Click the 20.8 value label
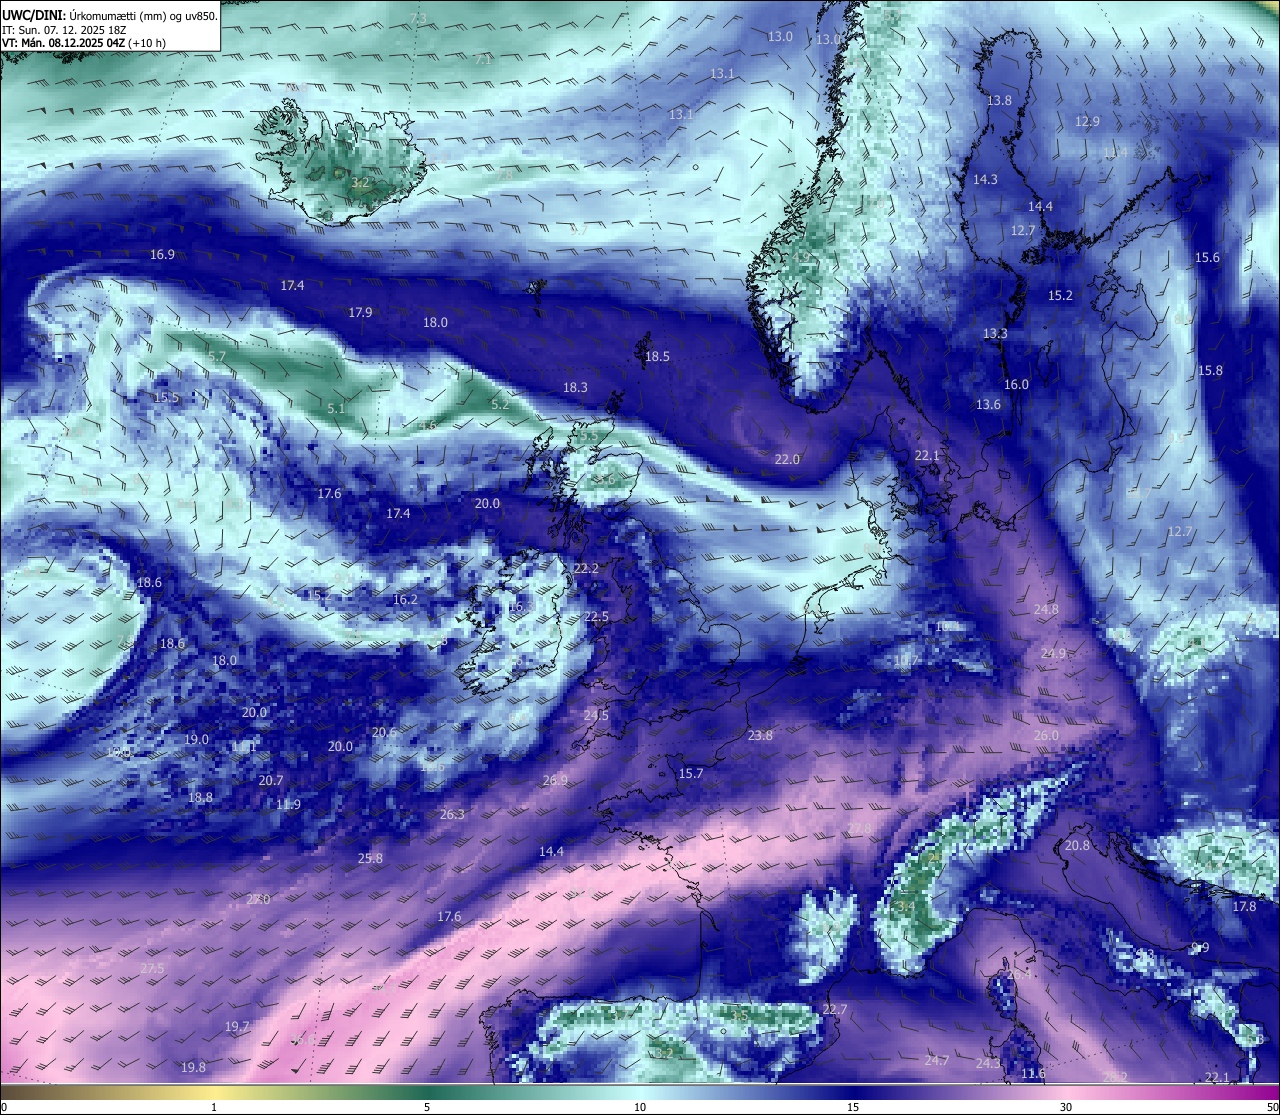This screenshot has height=1115, width=1280. 1077,846
